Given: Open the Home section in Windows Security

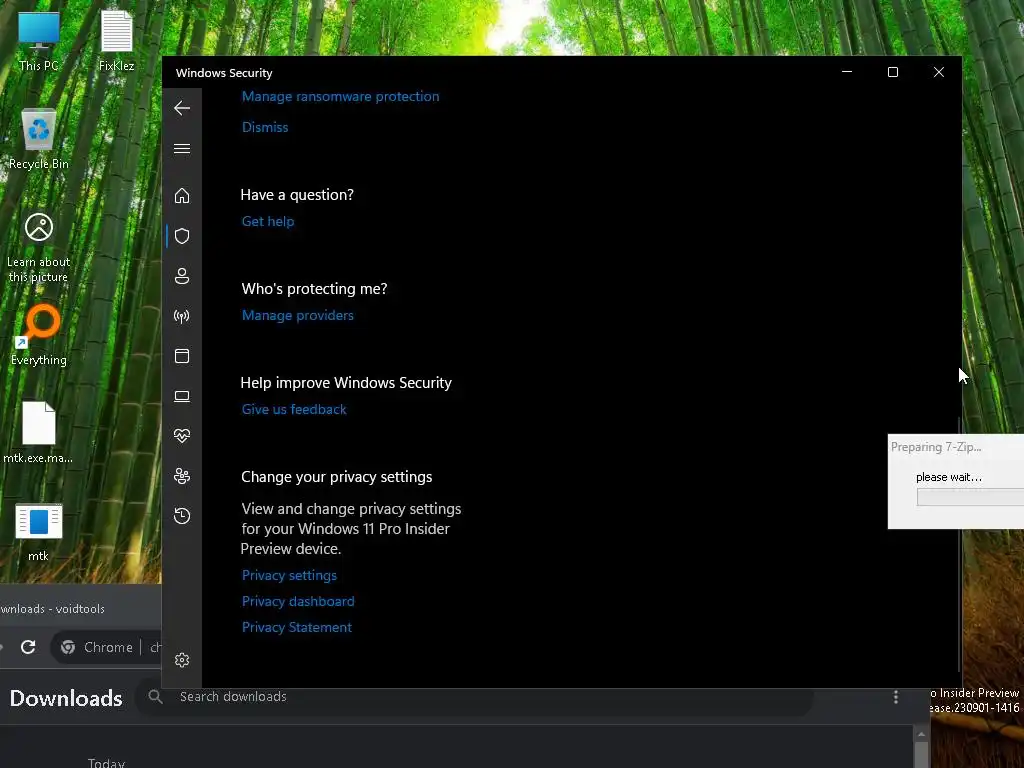Looking at the screenshot, I should point(182,195).
